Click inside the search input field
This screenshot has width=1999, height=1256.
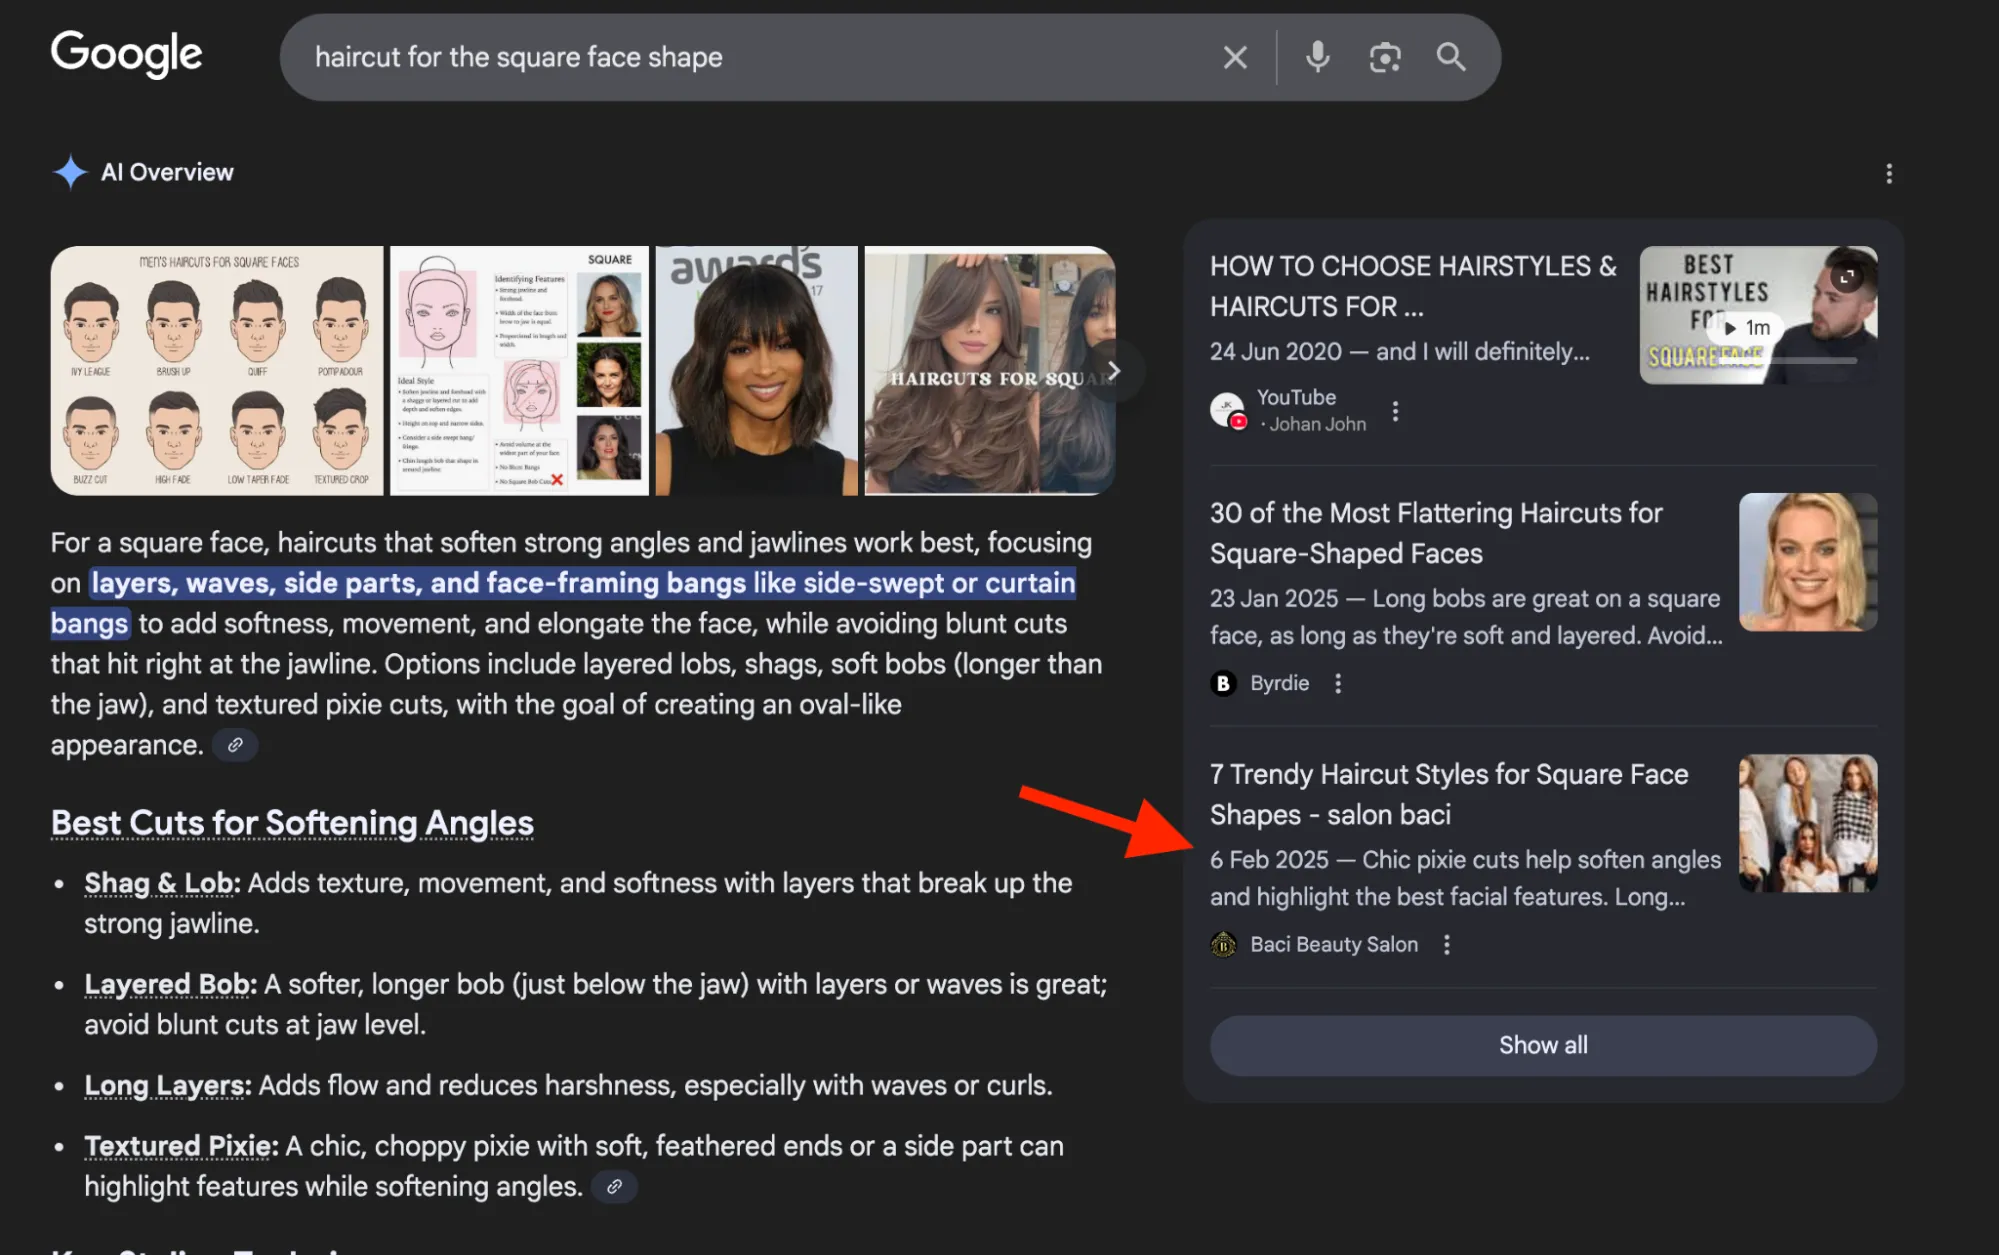(x=700, y=57)
